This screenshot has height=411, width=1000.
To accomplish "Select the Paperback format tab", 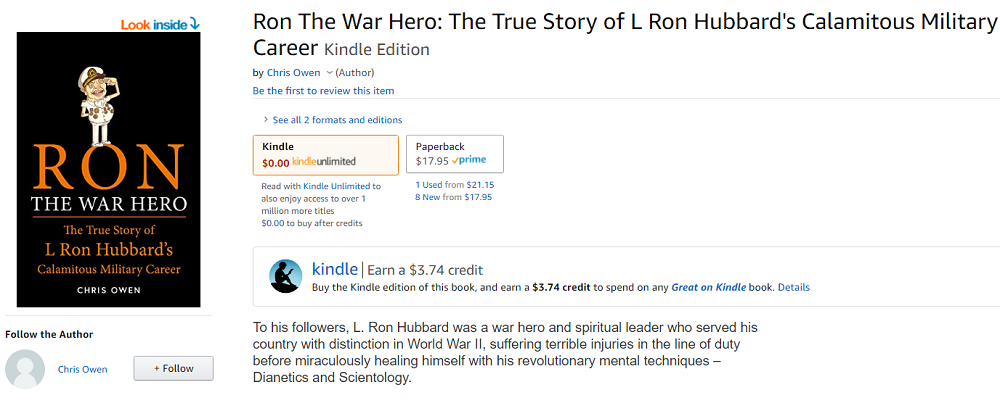I will (455, 154).
